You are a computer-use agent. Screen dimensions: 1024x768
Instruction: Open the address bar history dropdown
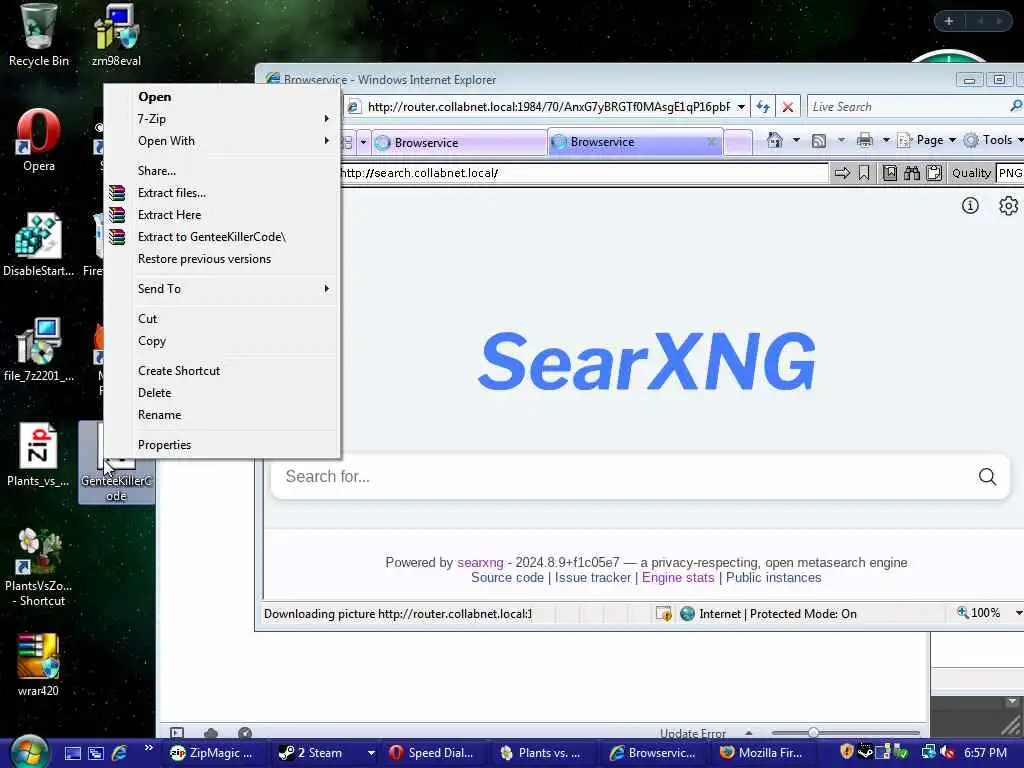[741, 106]
